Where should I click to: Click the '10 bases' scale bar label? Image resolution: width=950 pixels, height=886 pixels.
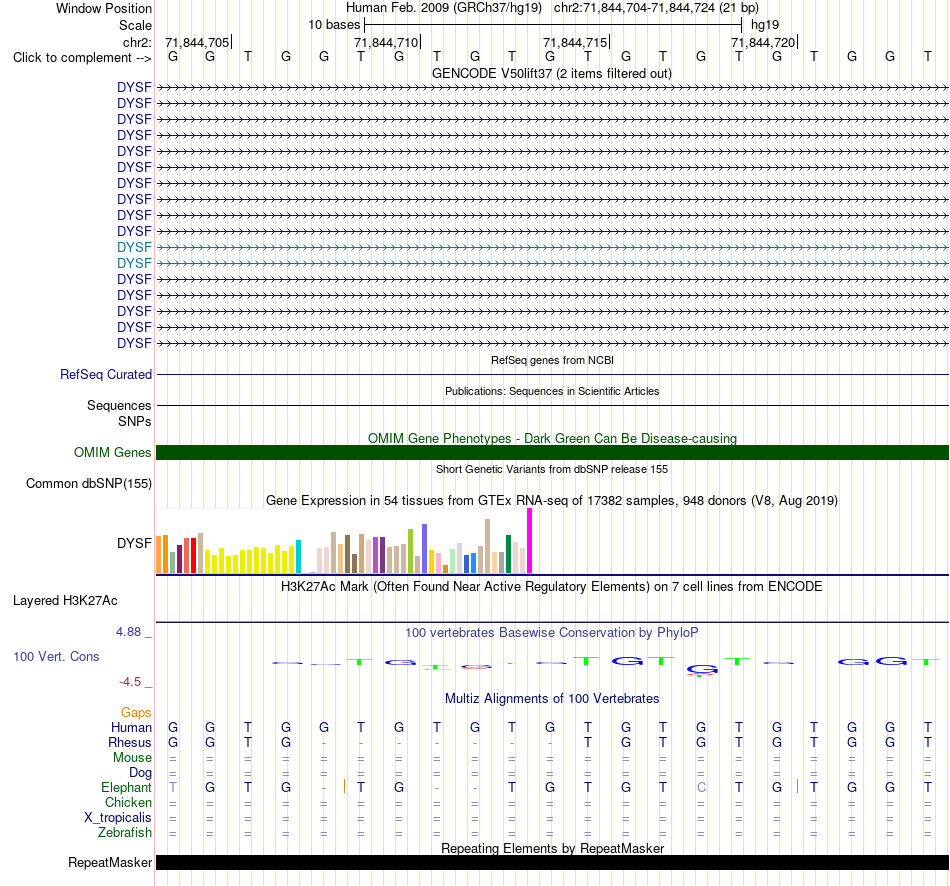[334, 25]
